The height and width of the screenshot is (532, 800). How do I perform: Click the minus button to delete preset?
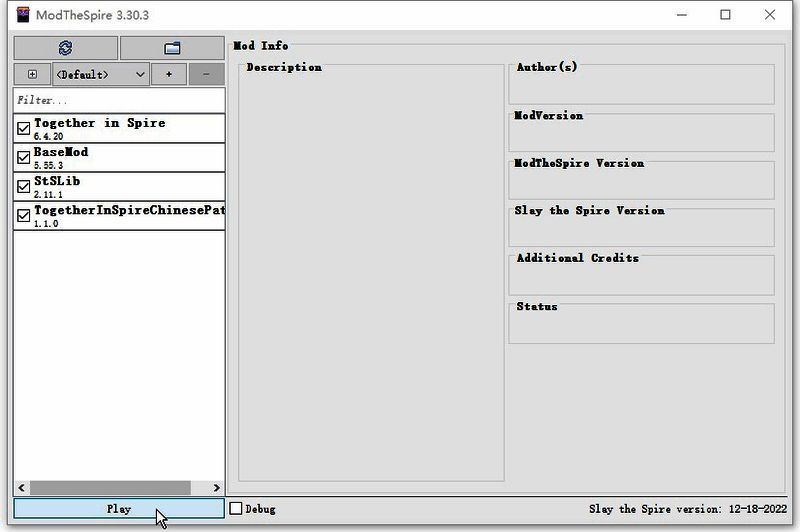[x=206, y=74]
